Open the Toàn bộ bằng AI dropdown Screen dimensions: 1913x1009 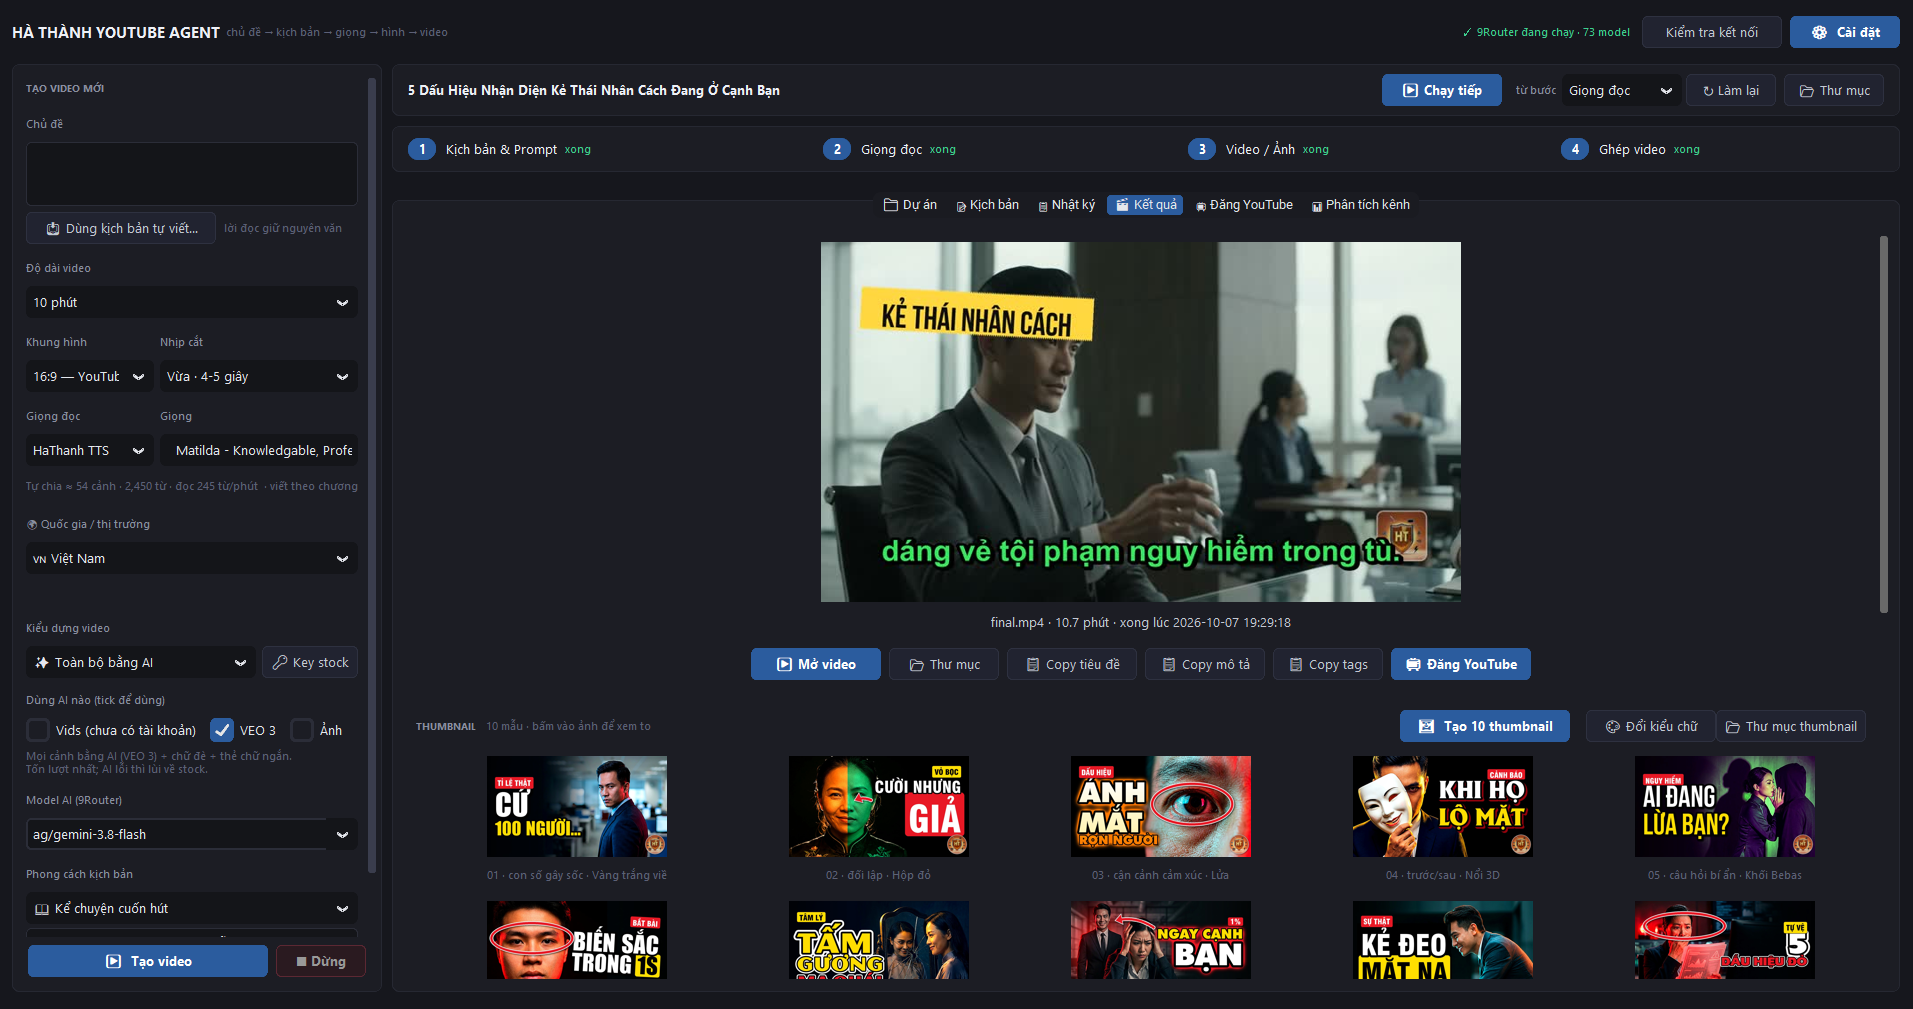[141, 662]
